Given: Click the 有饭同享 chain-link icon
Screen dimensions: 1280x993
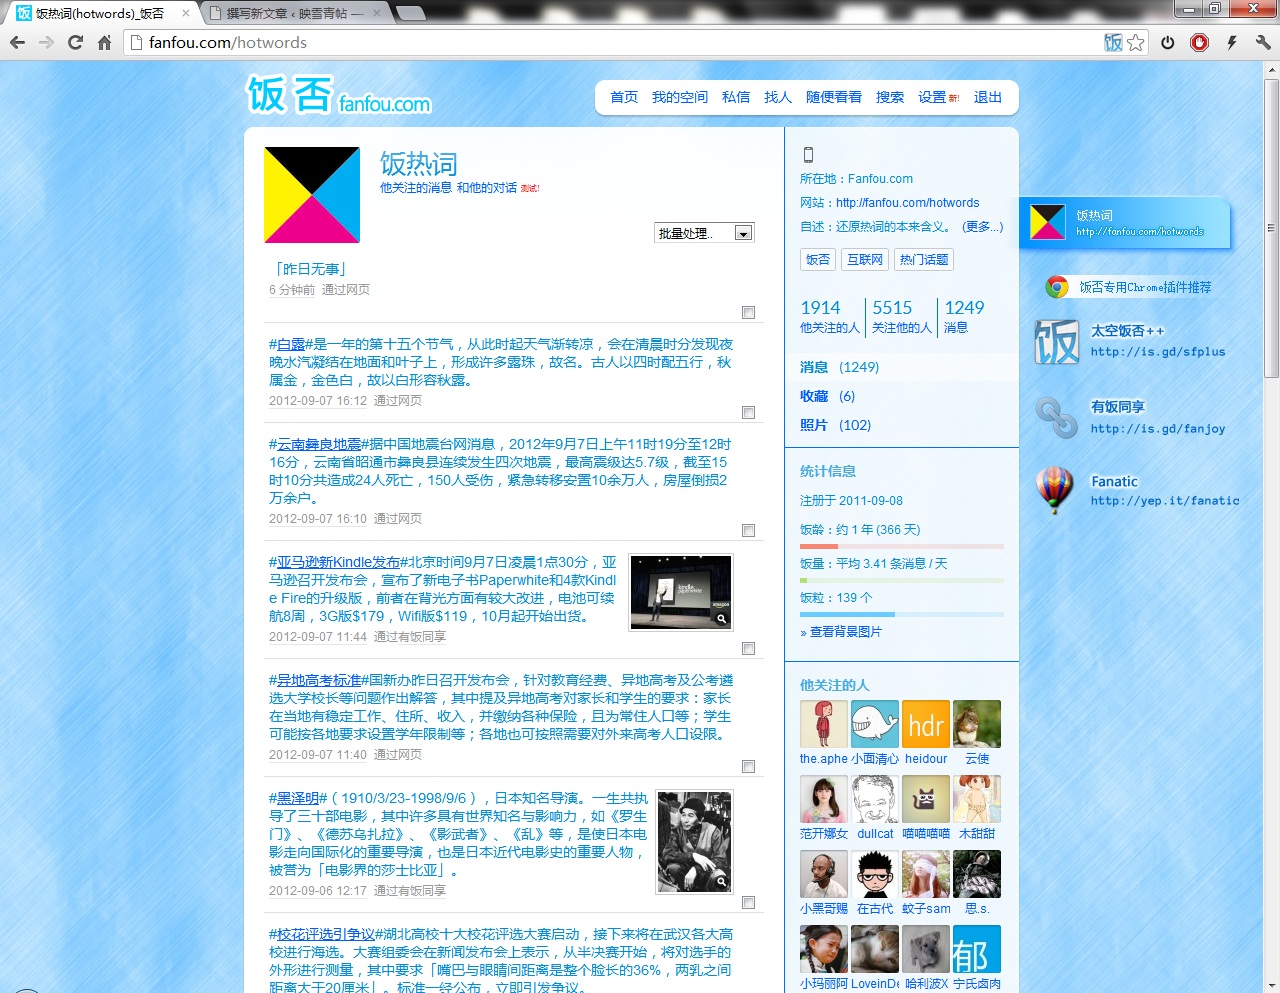Looking at the screenshot, I should click(1056, 418).
